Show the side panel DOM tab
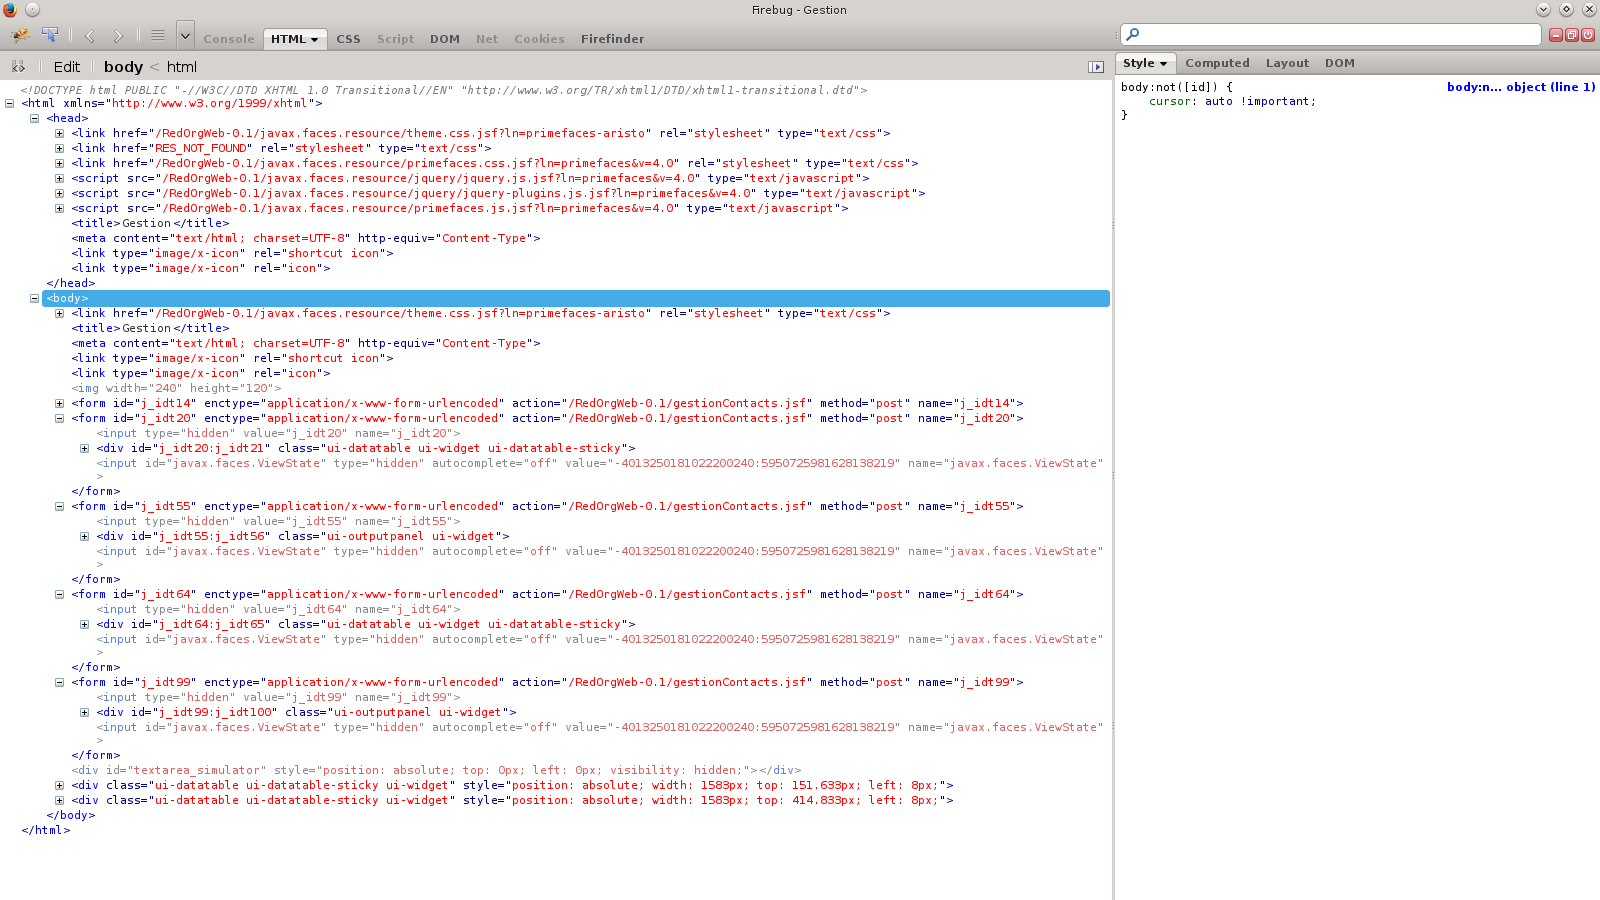This screenshot has height=900, width=1600. (1340, 63)
